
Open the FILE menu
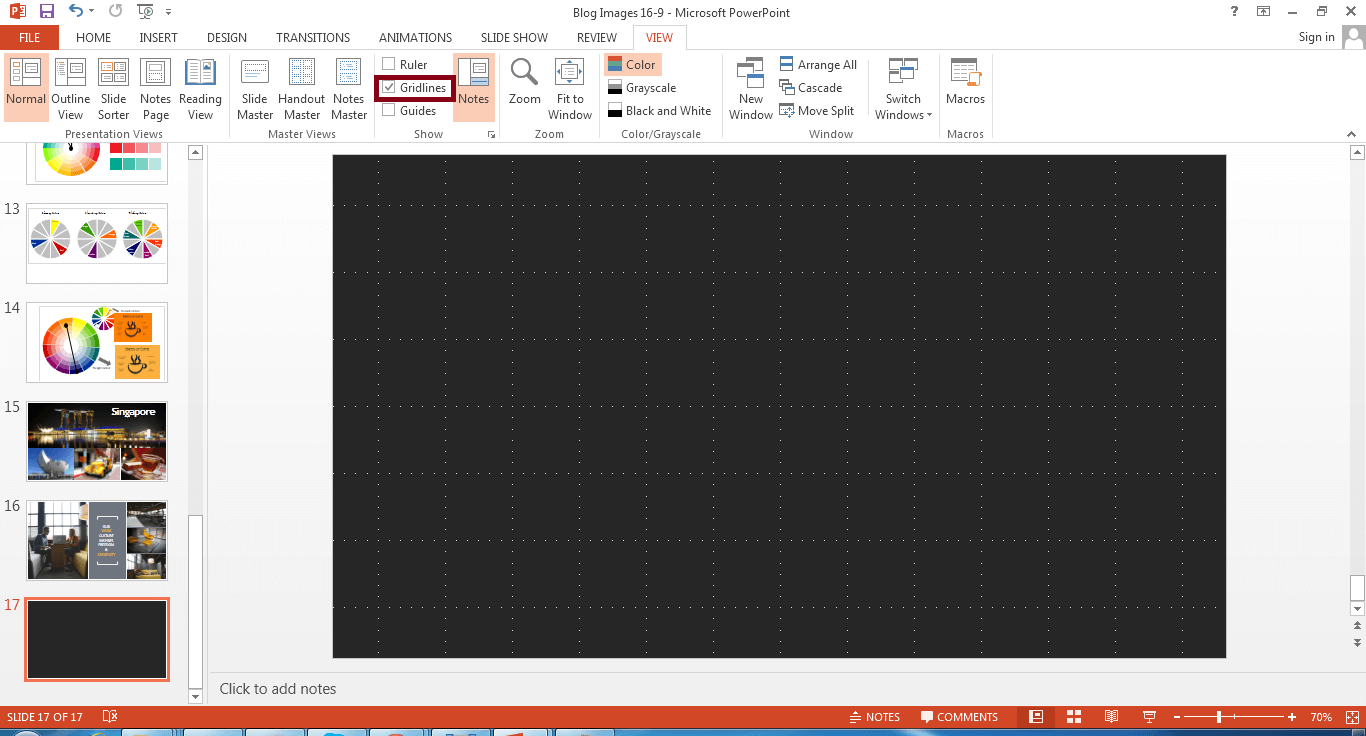[29, 37]
